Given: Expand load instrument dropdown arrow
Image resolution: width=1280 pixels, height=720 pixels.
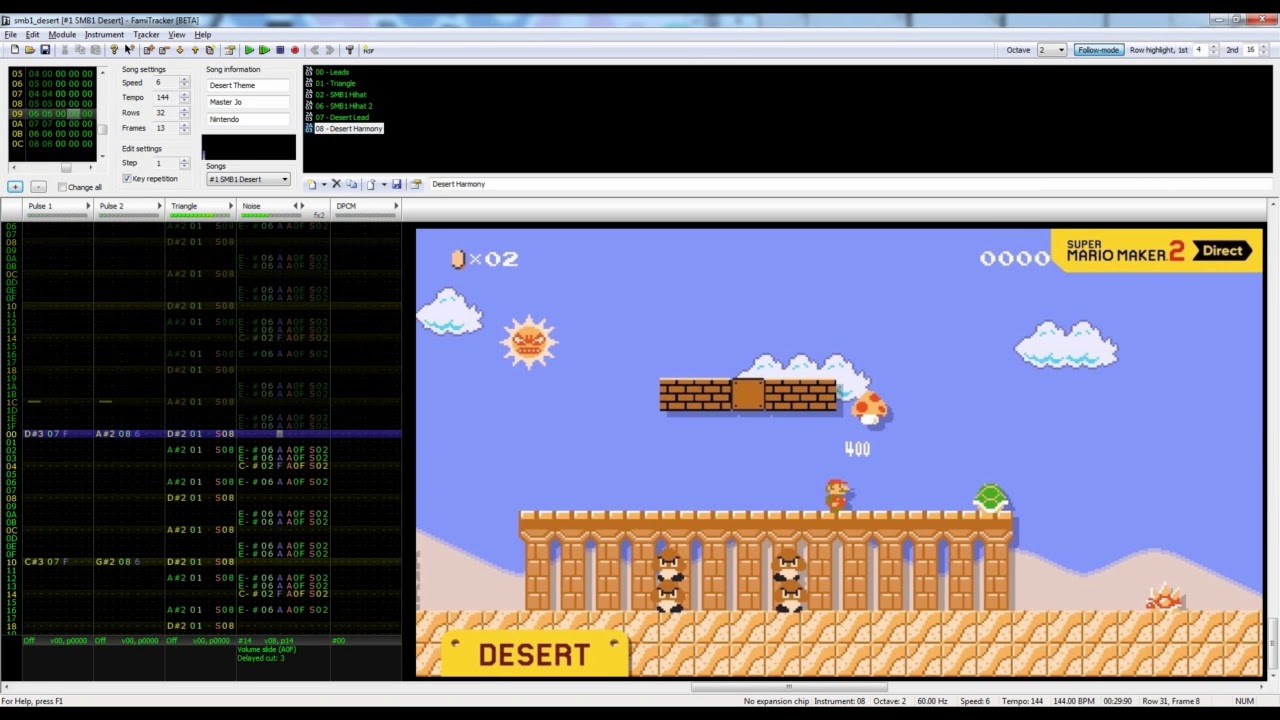Looking at the screenshot, I should [x=383, y=184].
